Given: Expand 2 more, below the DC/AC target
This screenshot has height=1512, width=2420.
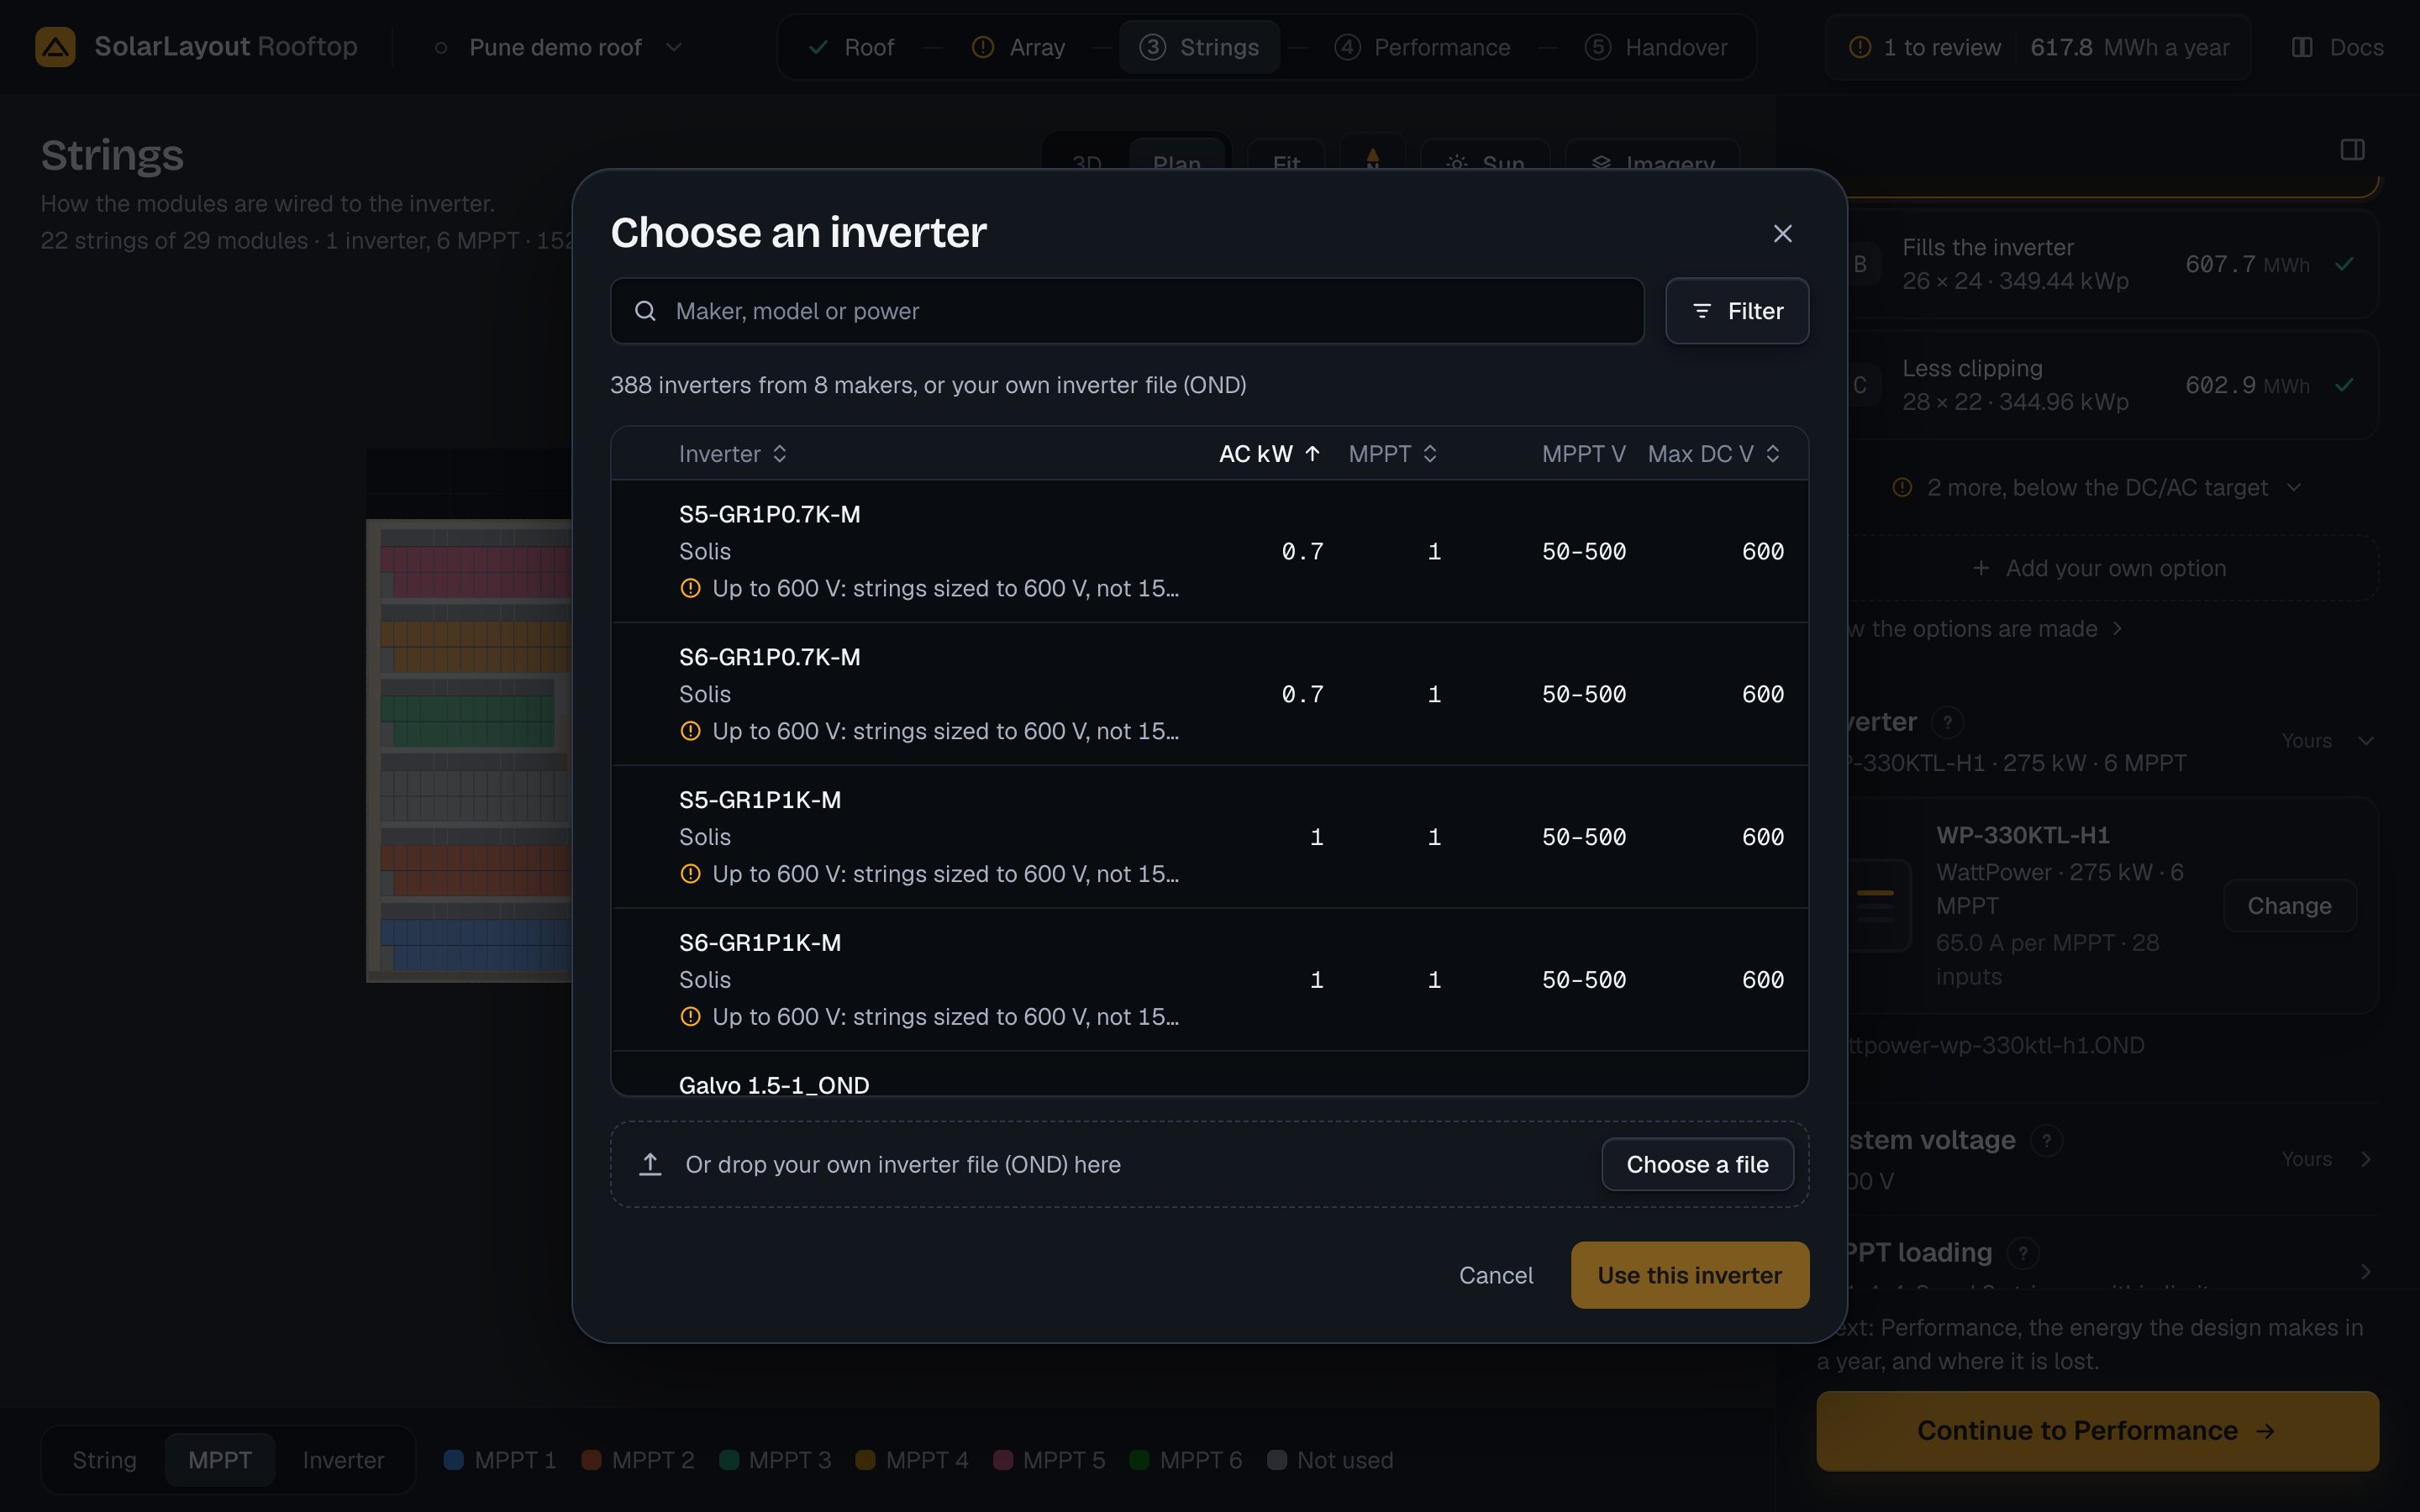Looking at the screenshot, I should coord(2097,487).
